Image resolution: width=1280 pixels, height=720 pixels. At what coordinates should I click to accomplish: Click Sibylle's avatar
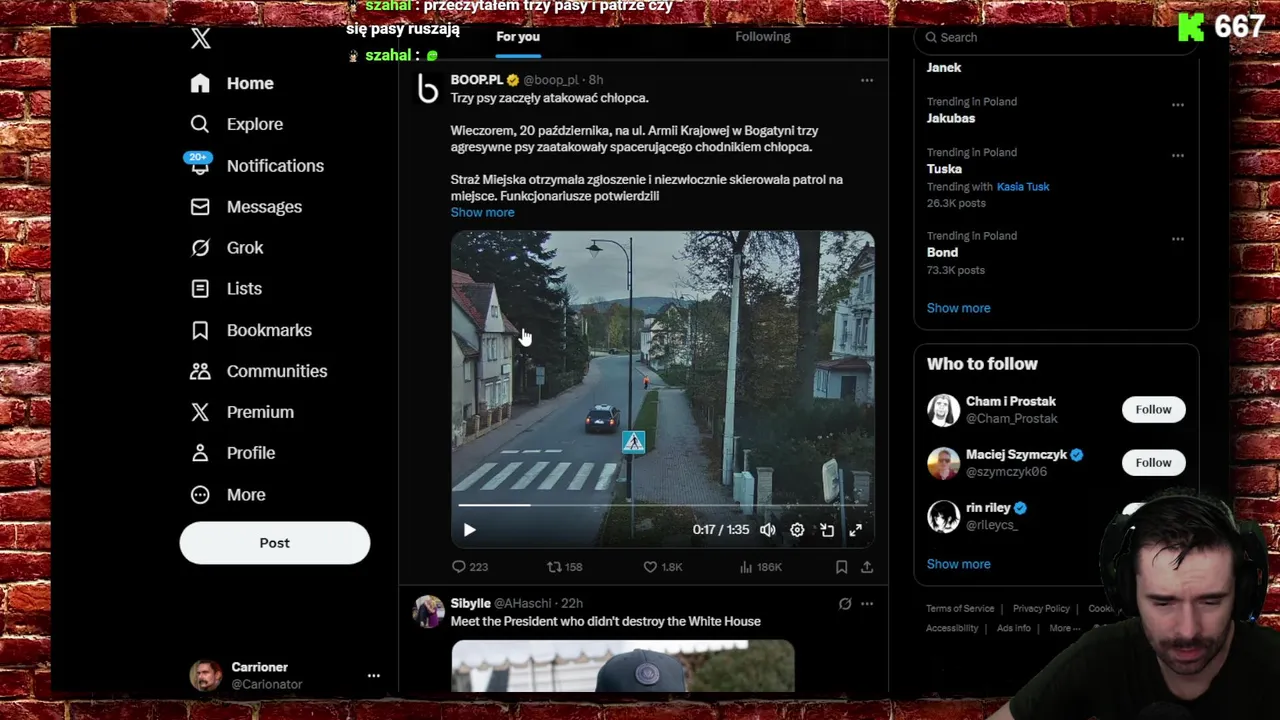pos(428,612)
